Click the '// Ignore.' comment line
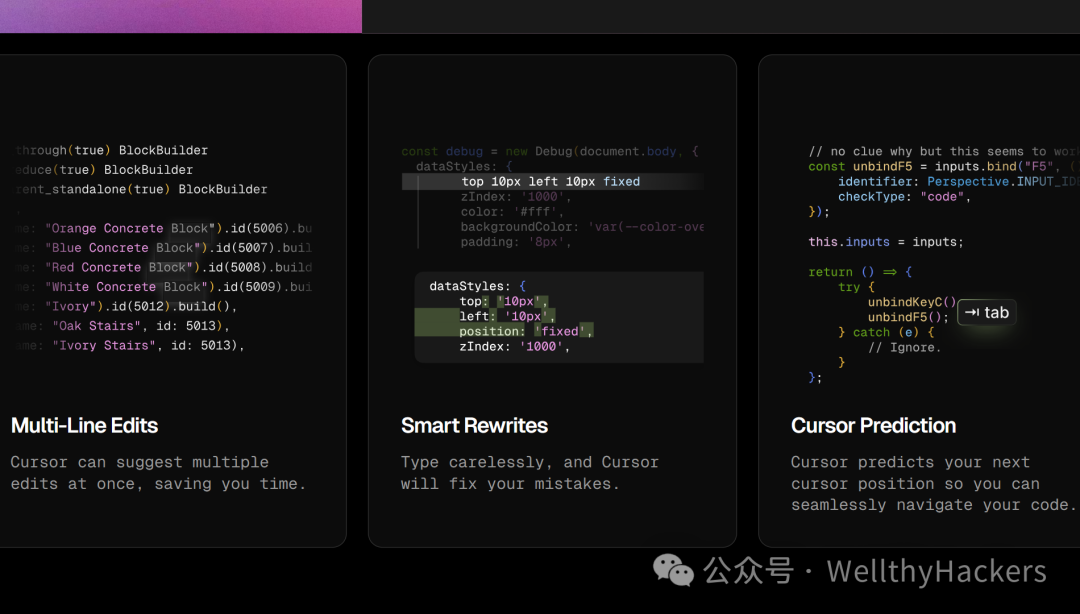This screenshot has width=1080, height=614. (x=904, y=347)
